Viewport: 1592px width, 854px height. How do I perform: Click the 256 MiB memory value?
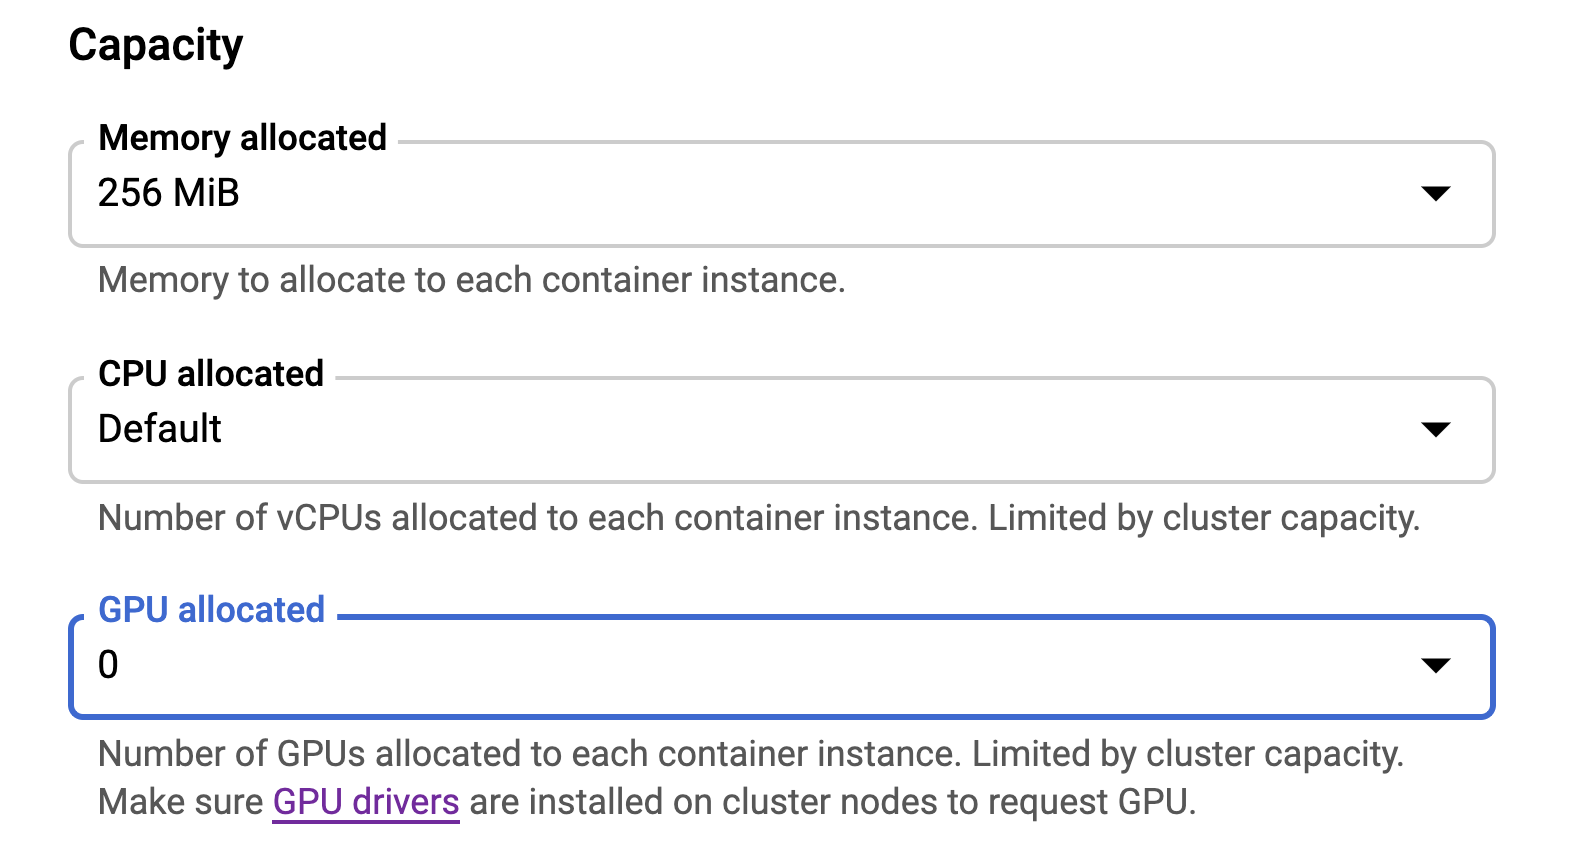click(169, 193)
